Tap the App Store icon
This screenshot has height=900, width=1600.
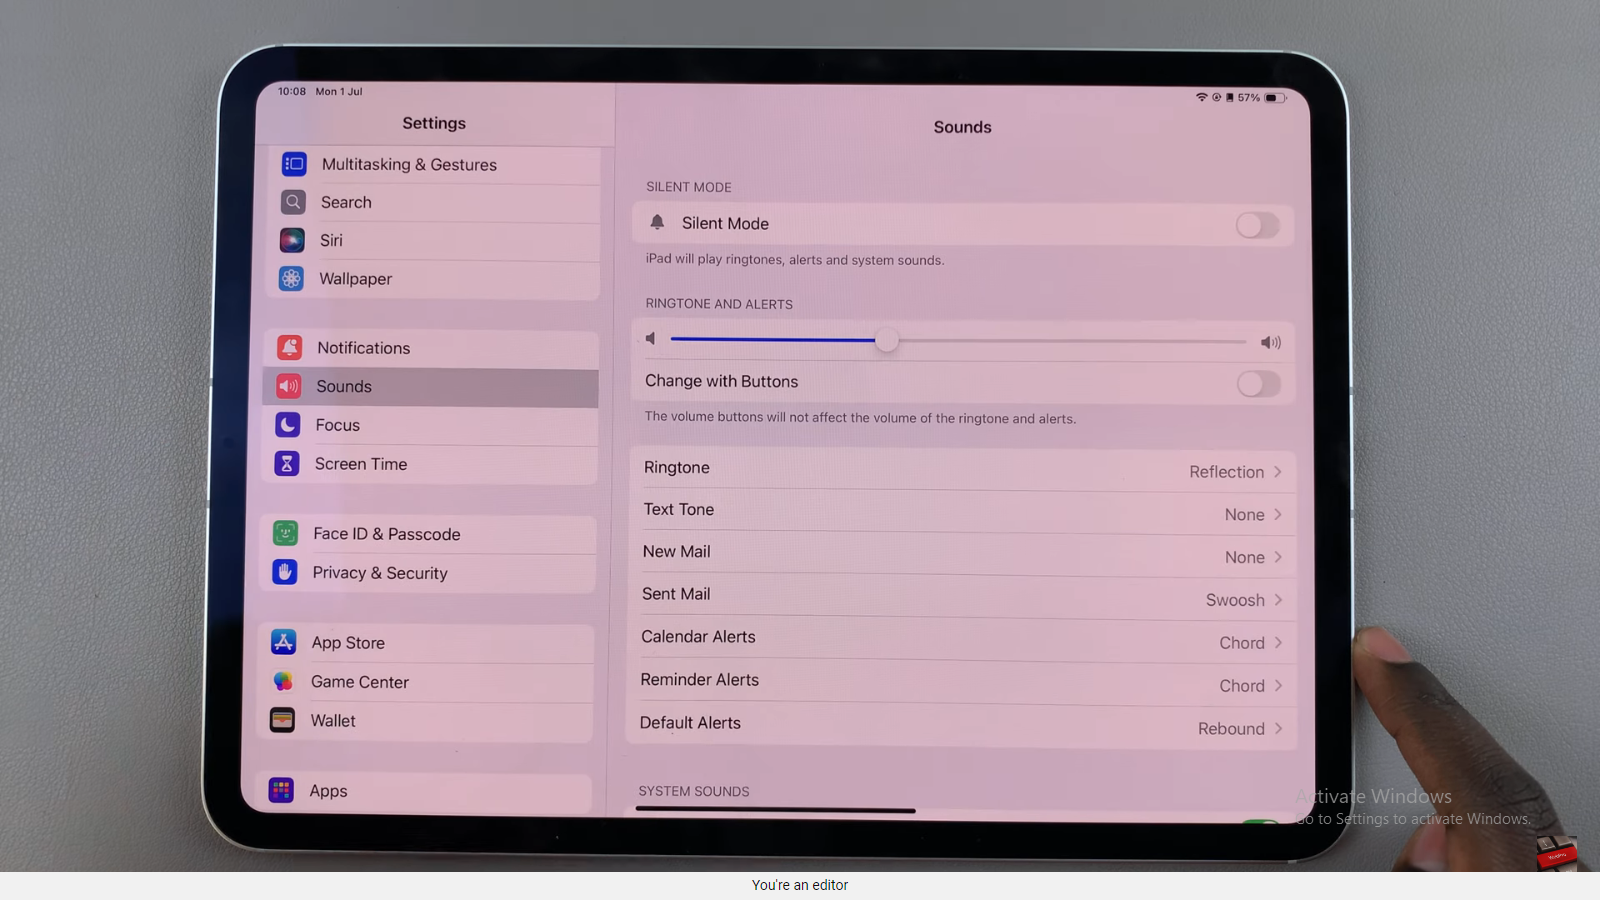[x=284, y=642]
